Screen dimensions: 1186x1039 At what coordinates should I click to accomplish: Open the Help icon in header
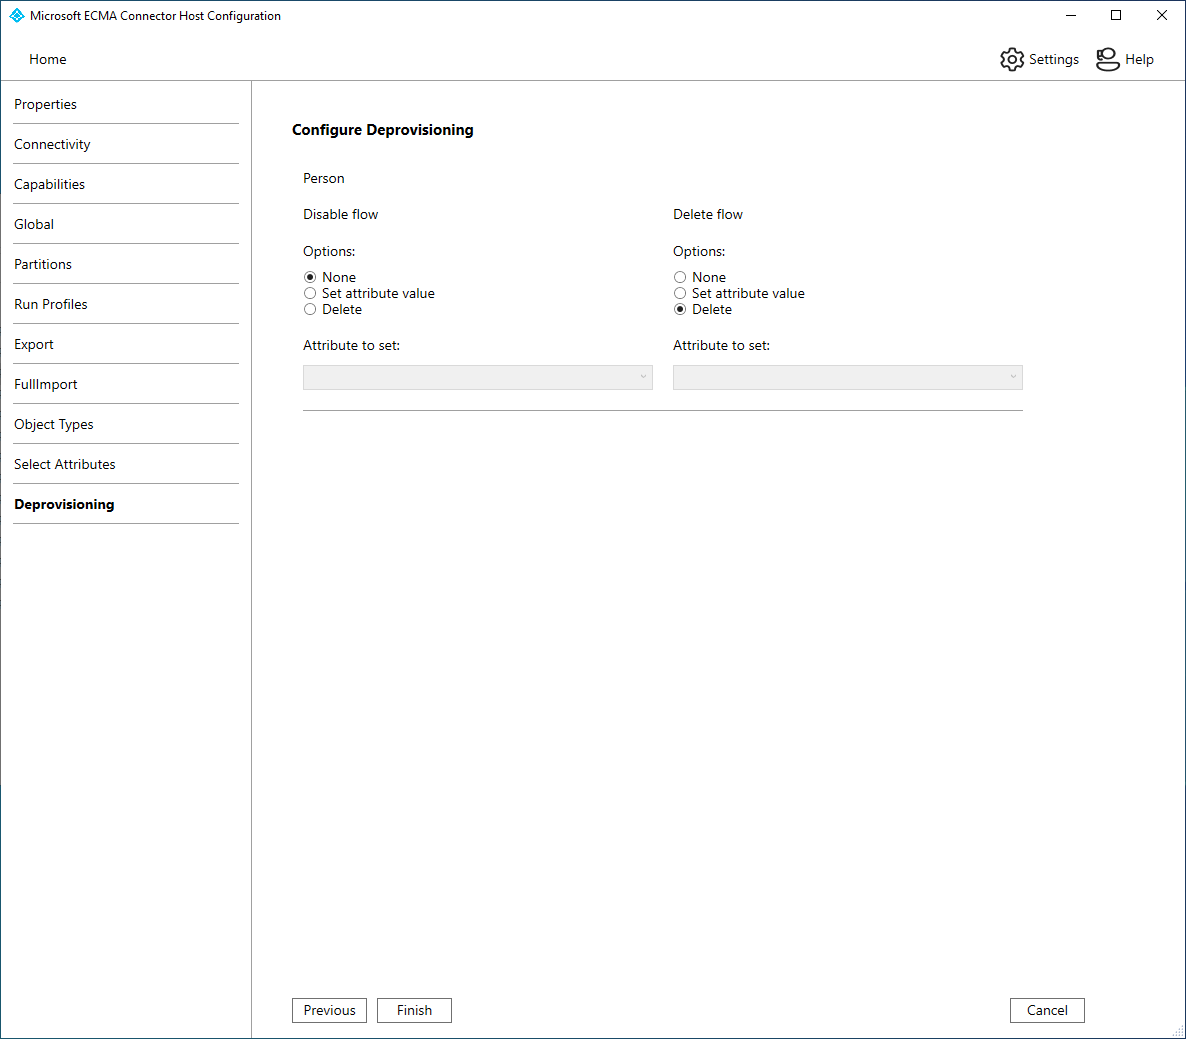[1107, 59]
